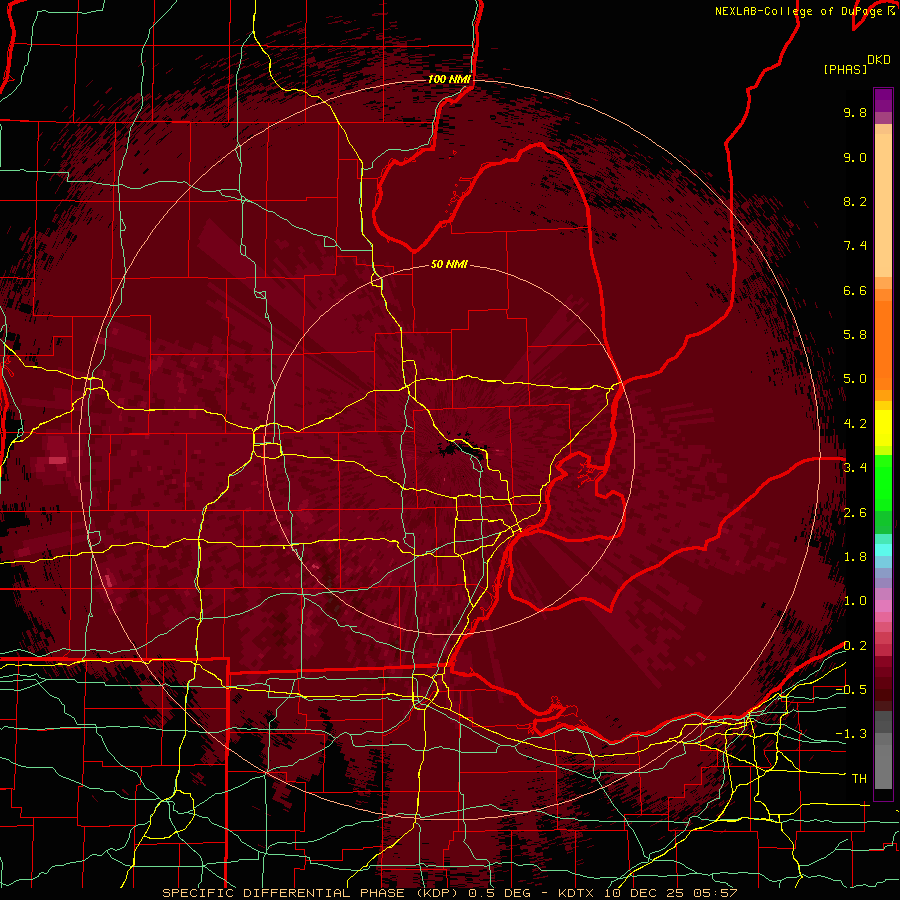The image size is (900, 900).
Task: Click the TH threshold label on the scale
Action: click(859, 779)
